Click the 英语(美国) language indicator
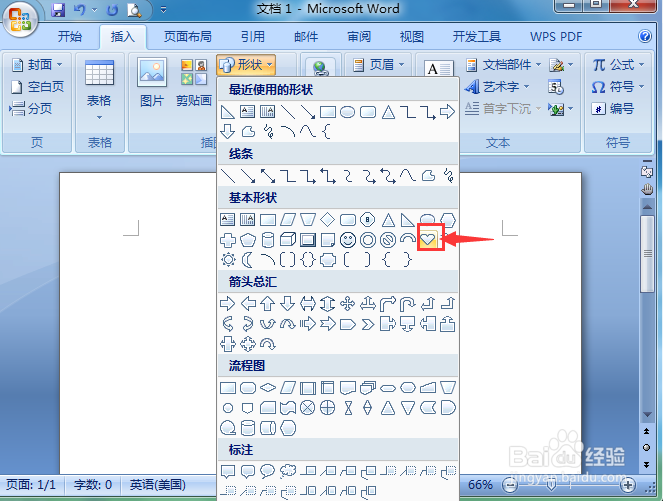This screenshot has height=501, width=663. tap(157, 485)
